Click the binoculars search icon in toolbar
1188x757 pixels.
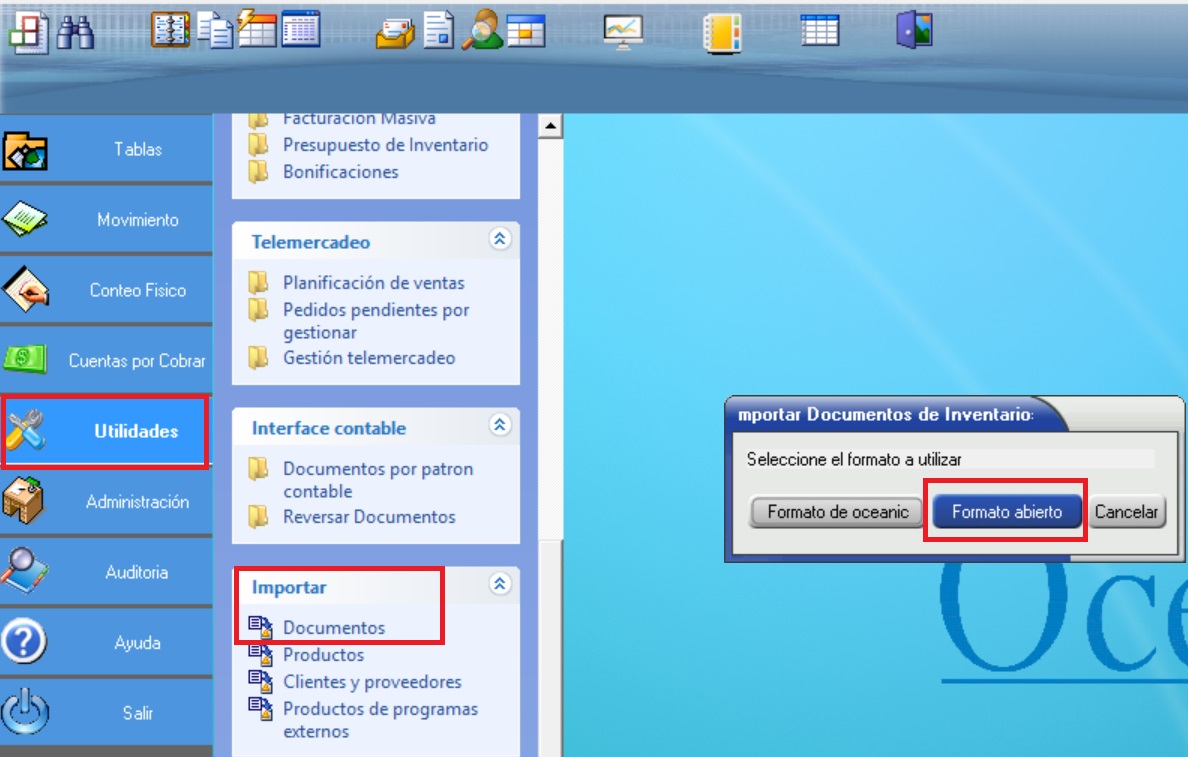[x=75, y=31]
